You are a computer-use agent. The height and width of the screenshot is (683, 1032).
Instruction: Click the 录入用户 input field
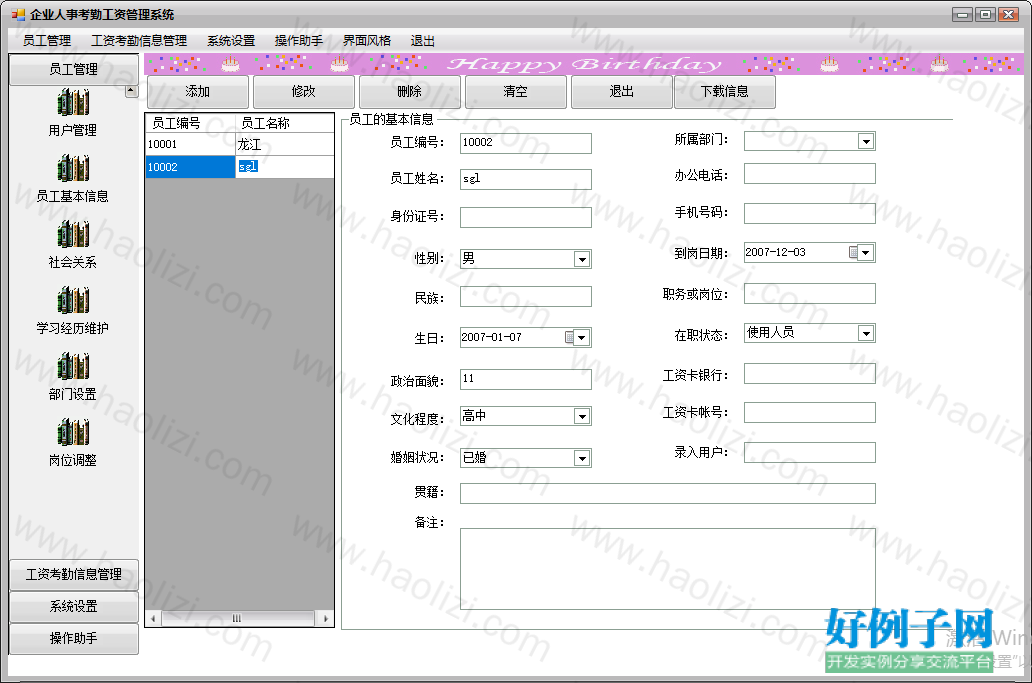(x=810, y=453)
